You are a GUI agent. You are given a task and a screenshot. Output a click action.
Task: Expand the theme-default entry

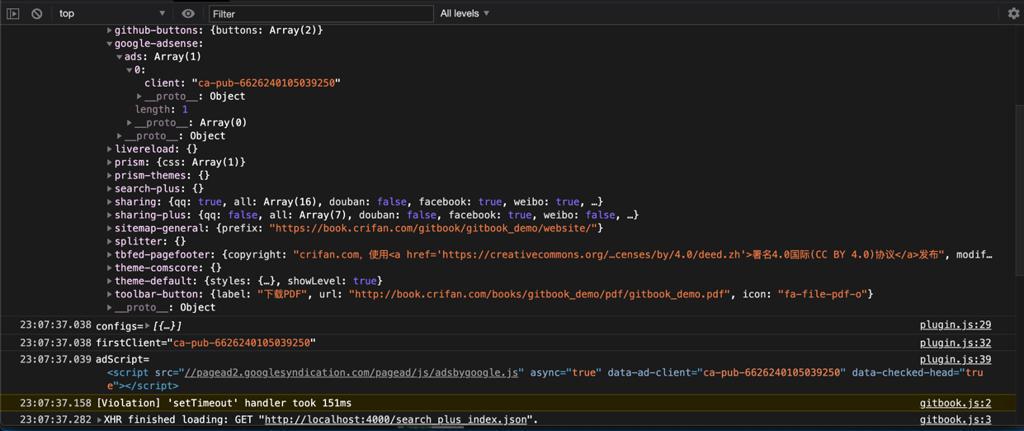(x=110, y=281)
